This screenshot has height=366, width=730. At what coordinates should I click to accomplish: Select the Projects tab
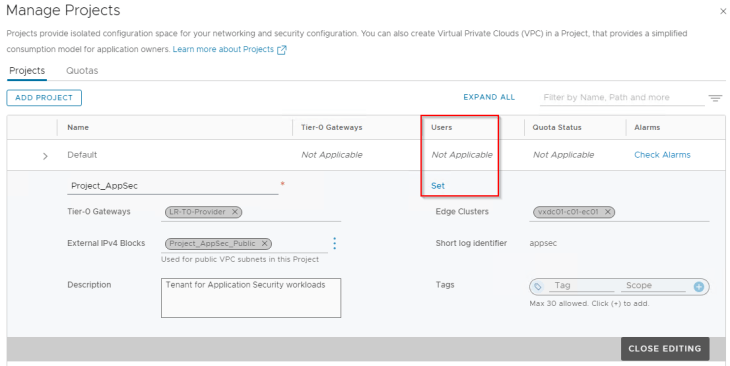tap(27, 71)
